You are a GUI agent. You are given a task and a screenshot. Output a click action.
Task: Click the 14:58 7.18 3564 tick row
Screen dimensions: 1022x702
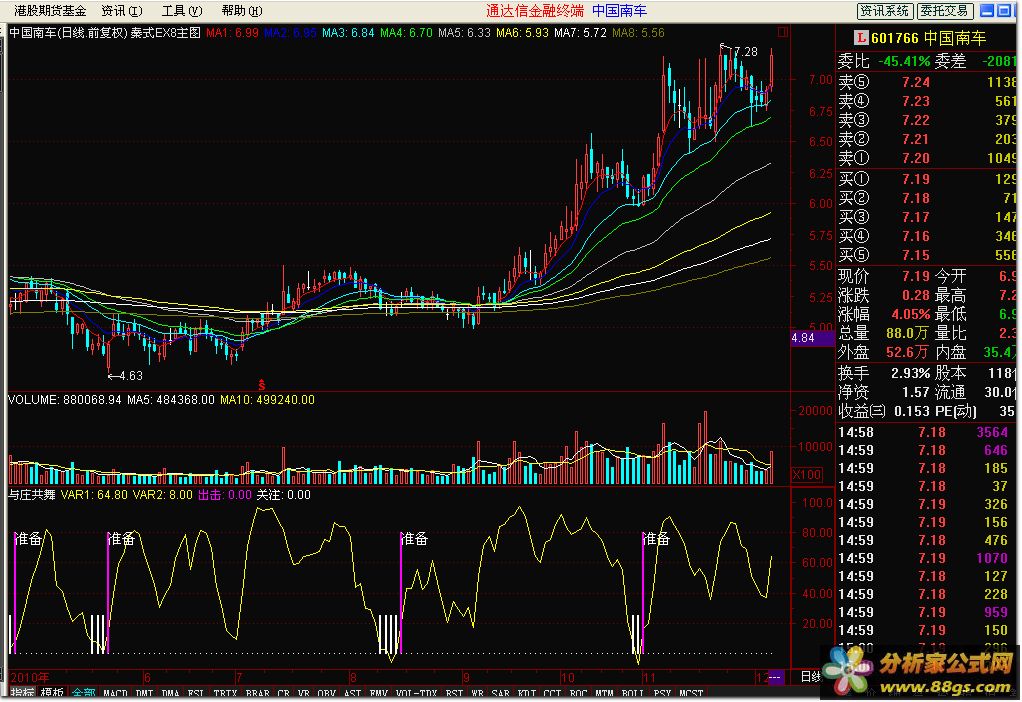(x=924, y=432)
